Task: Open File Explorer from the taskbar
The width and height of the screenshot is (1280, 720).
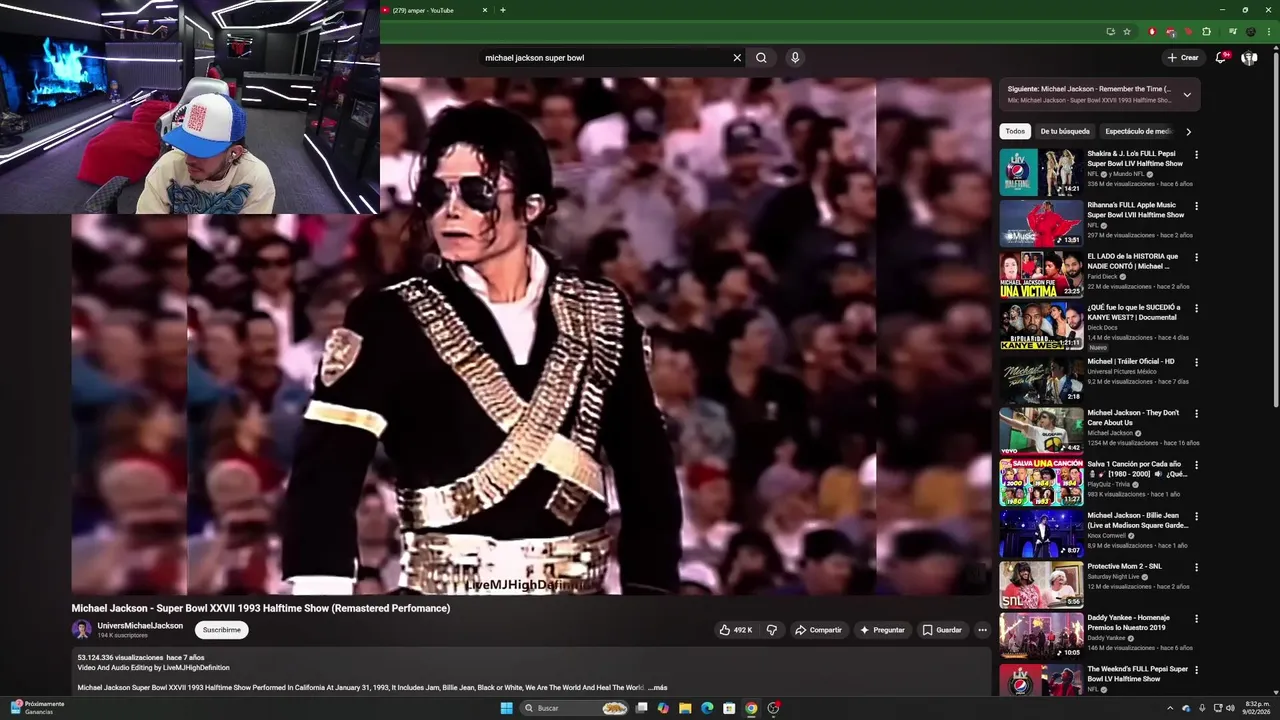Action: [x=685, y=708]
